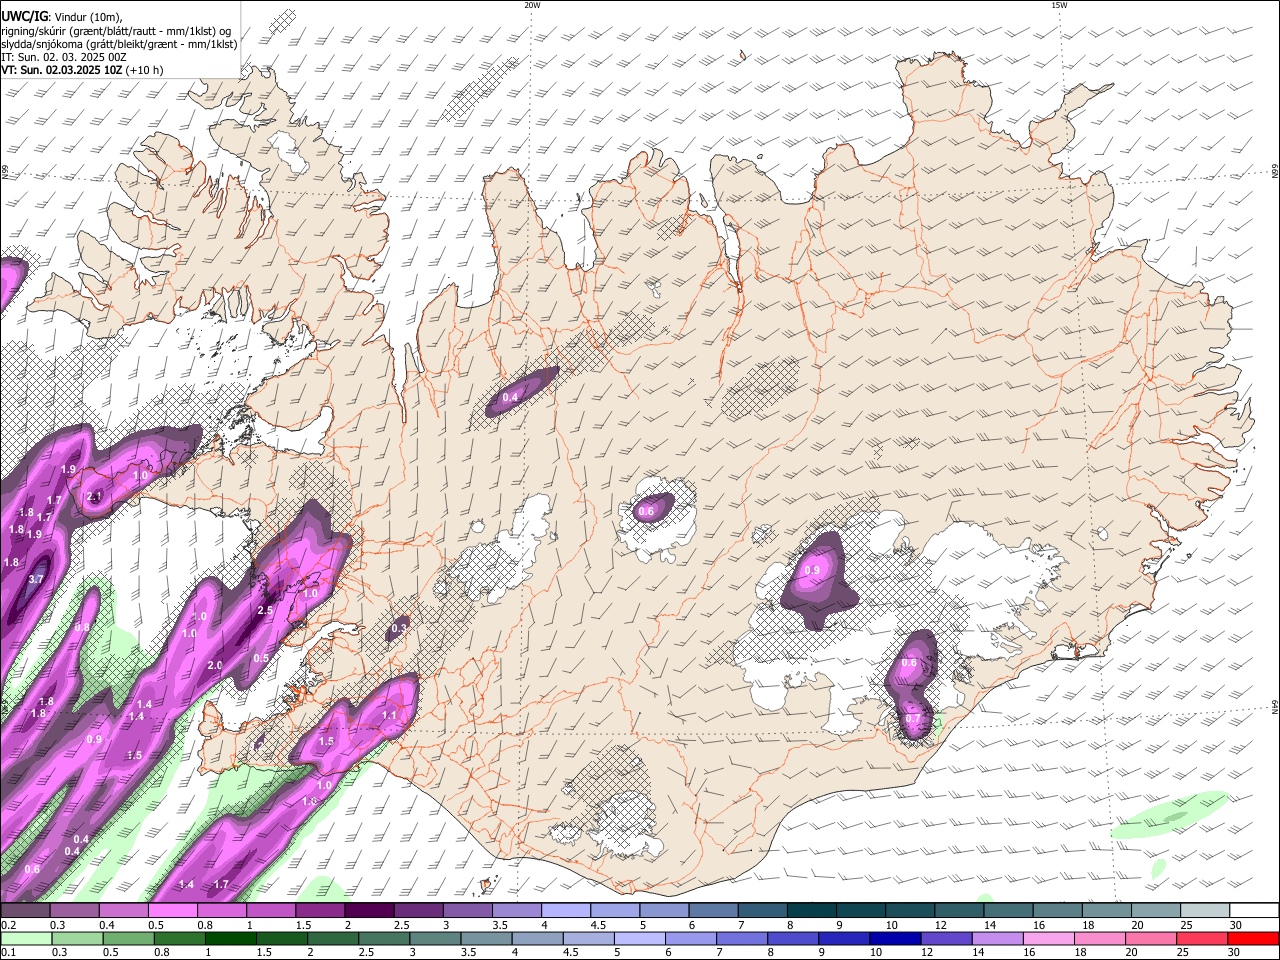Click the 0.4 value in the northern purple streak
This screenshot has width=1280, height=960.
pos(510,398)
